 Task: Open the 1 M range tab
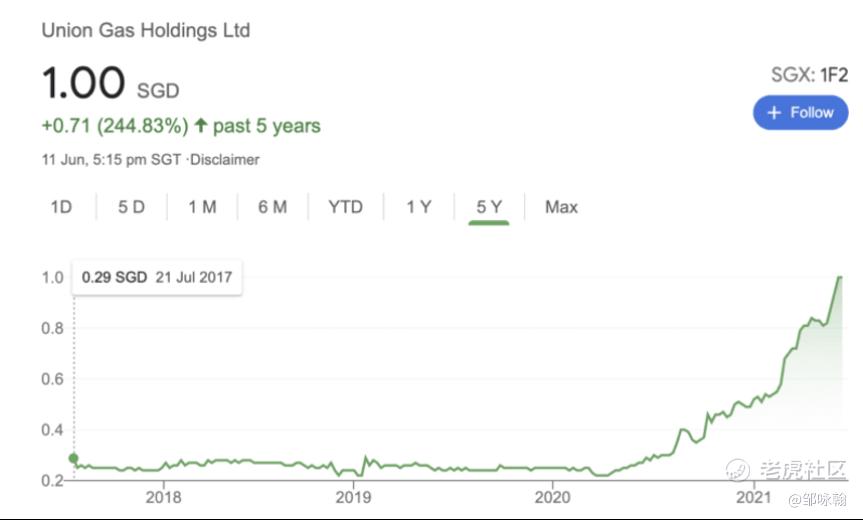pyautogui.click(x=202, y=207)
